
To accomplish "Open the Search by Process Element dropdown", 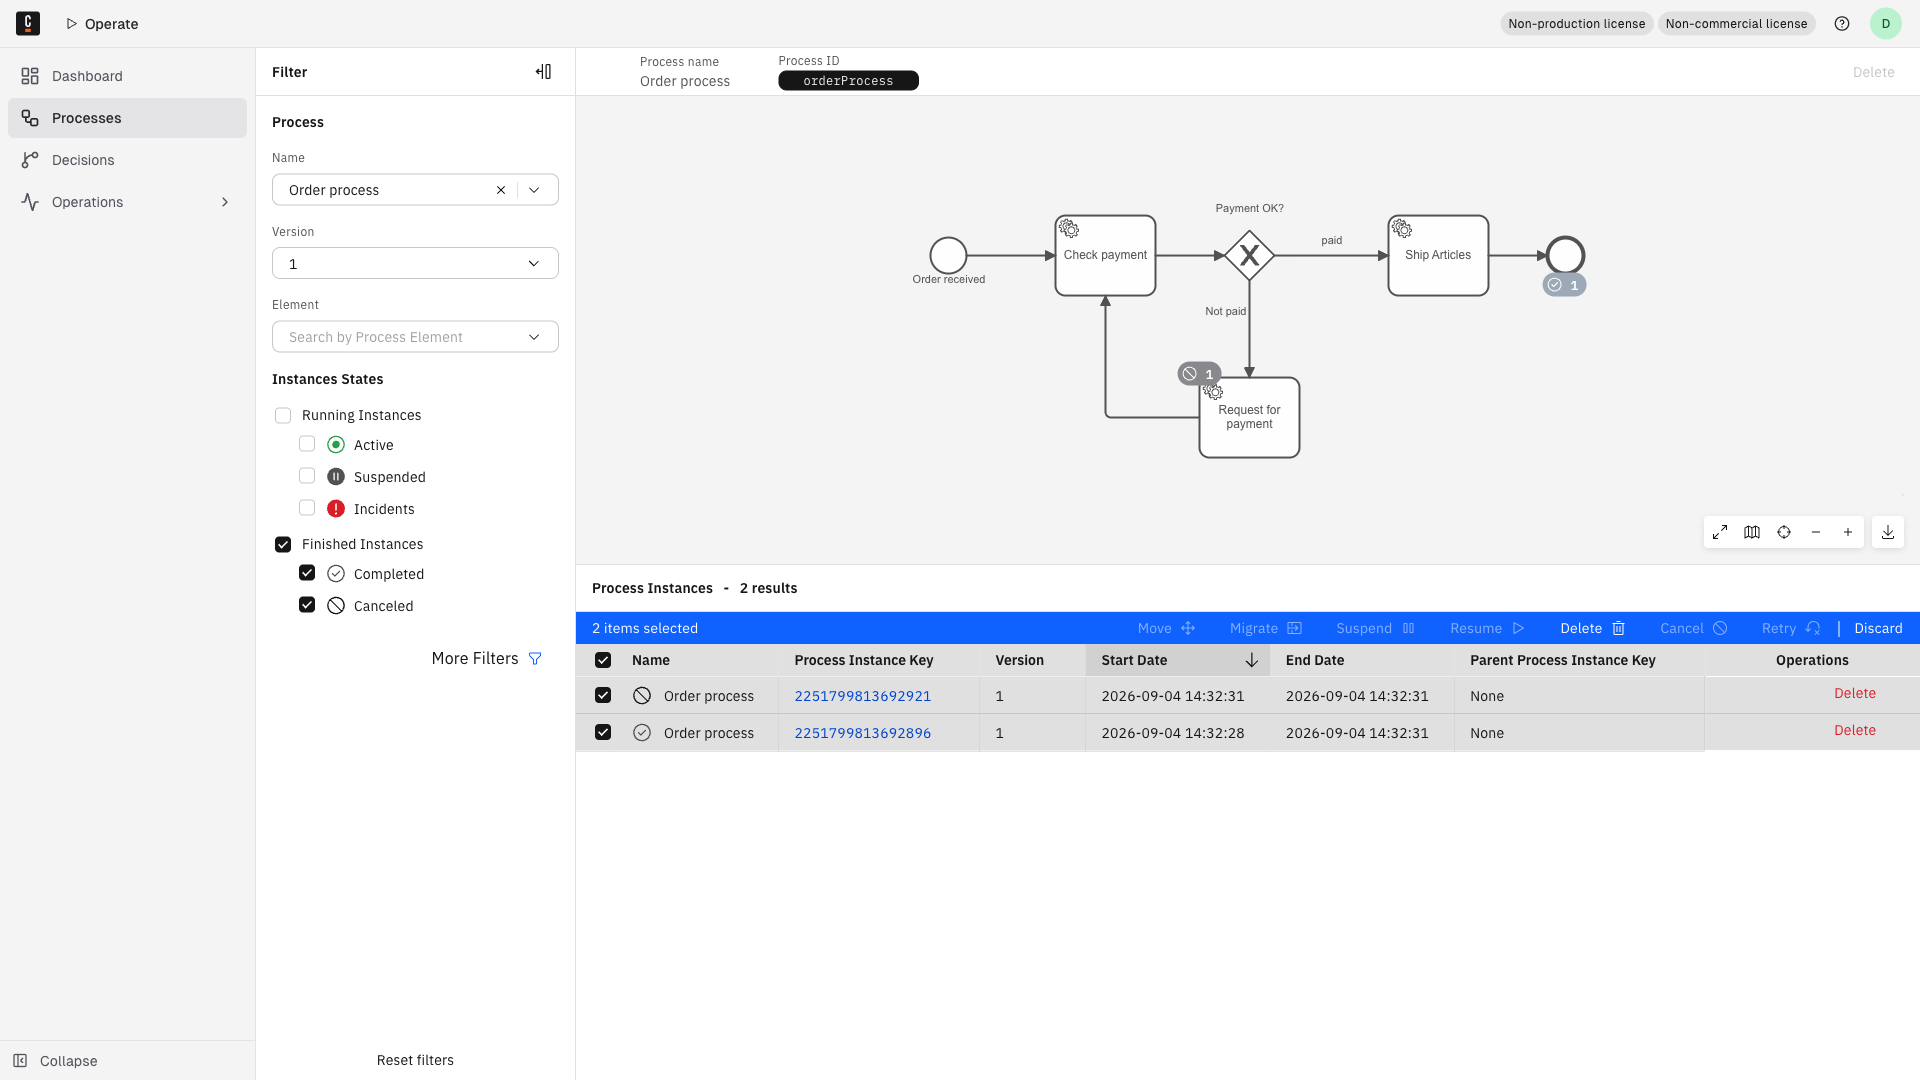I will point(415,337).
